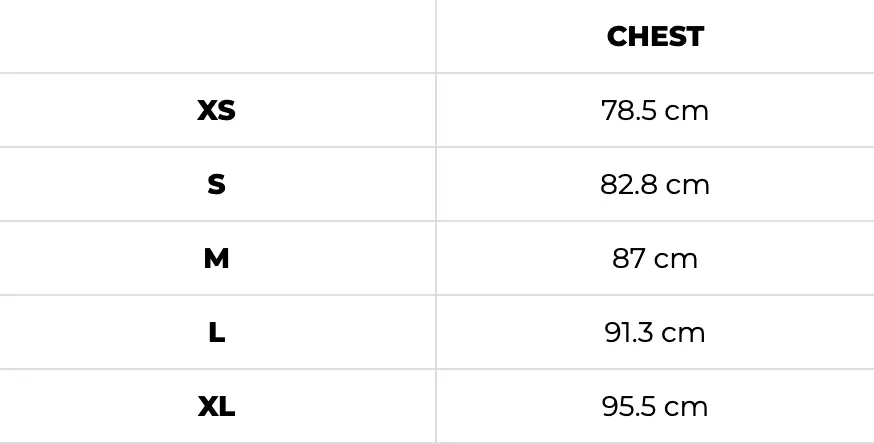
Task: Click the cm unit beside 91.3
Action: pos(685,333)
